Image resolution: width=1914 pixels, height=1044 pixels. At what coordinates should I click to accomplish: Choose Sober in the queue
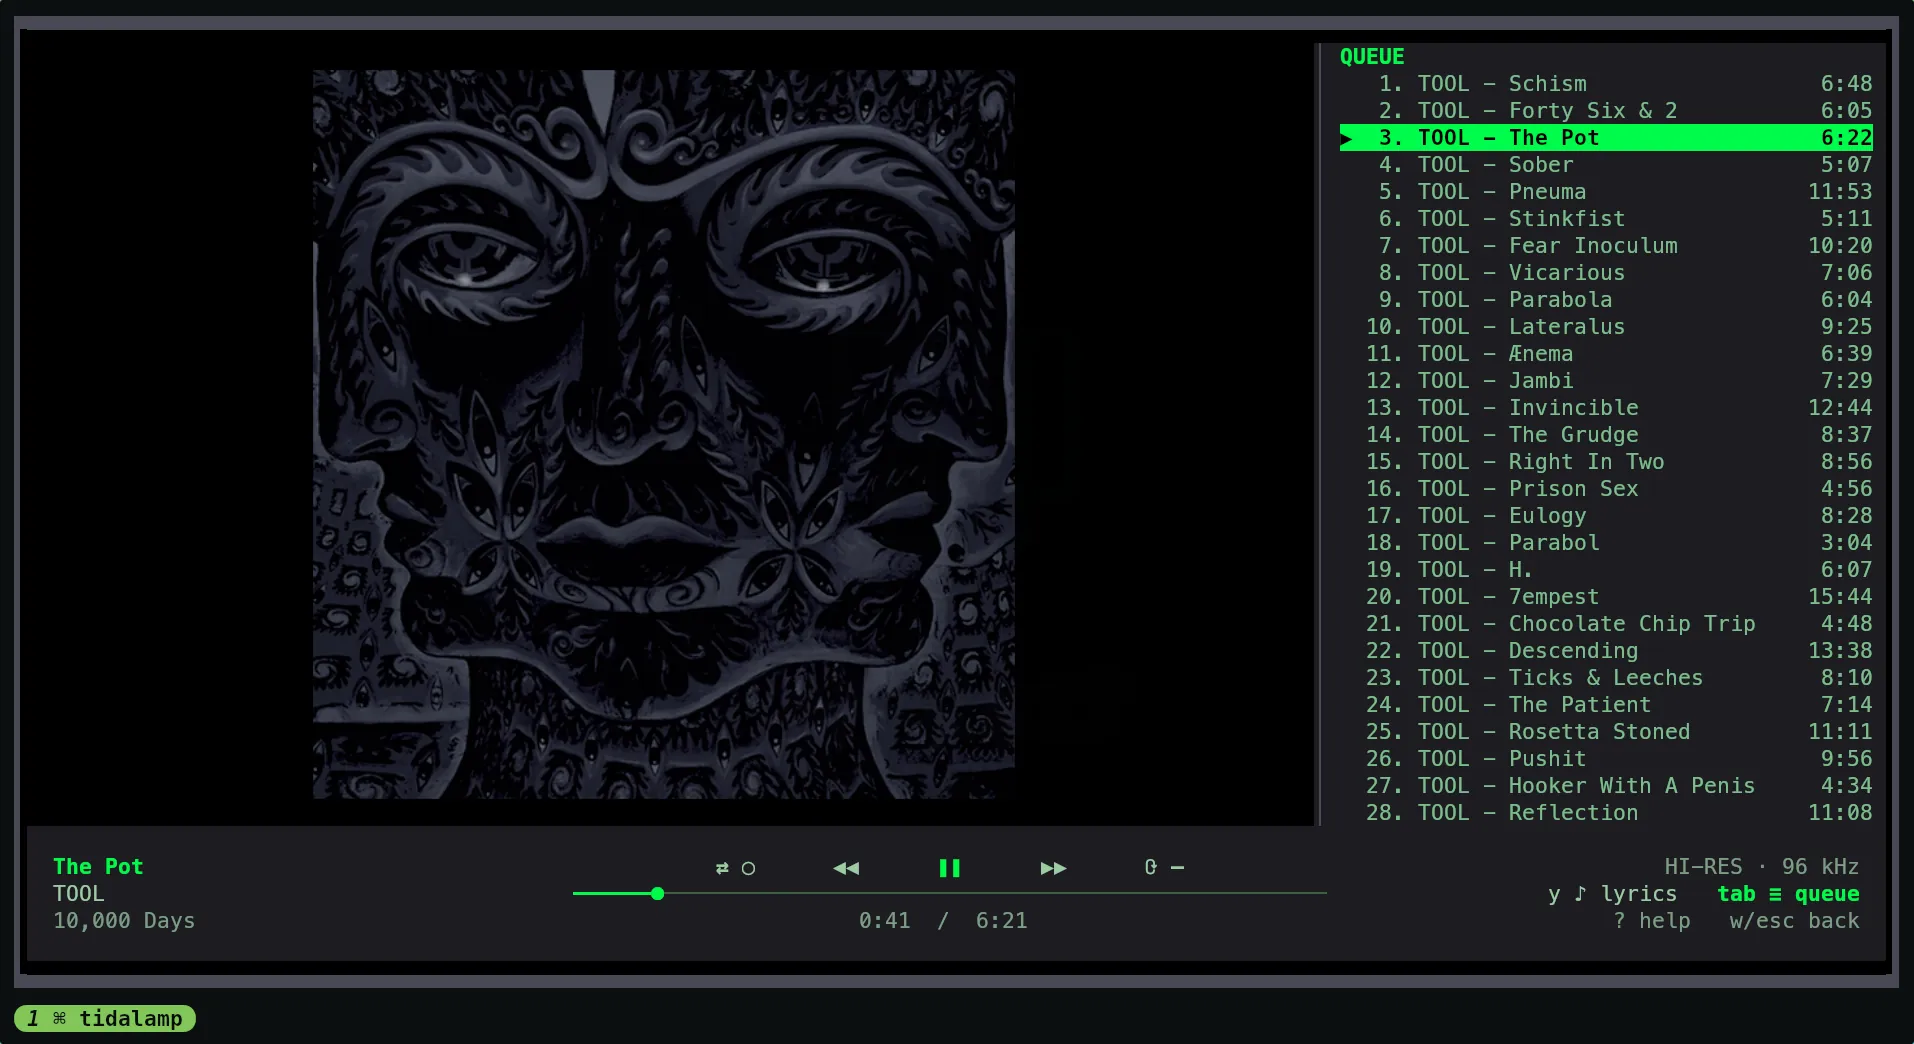click(1606, 165)
